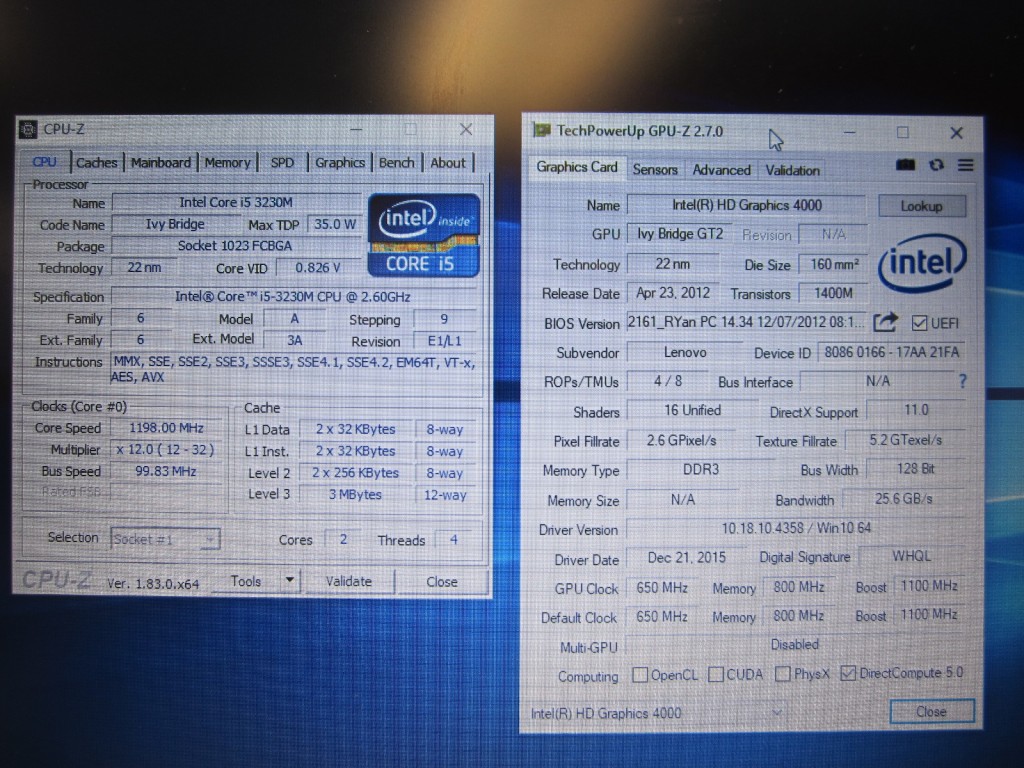1024x768 pixels.
Task: Click the Bus Interface question mark
Action: [x=962, y=381]
